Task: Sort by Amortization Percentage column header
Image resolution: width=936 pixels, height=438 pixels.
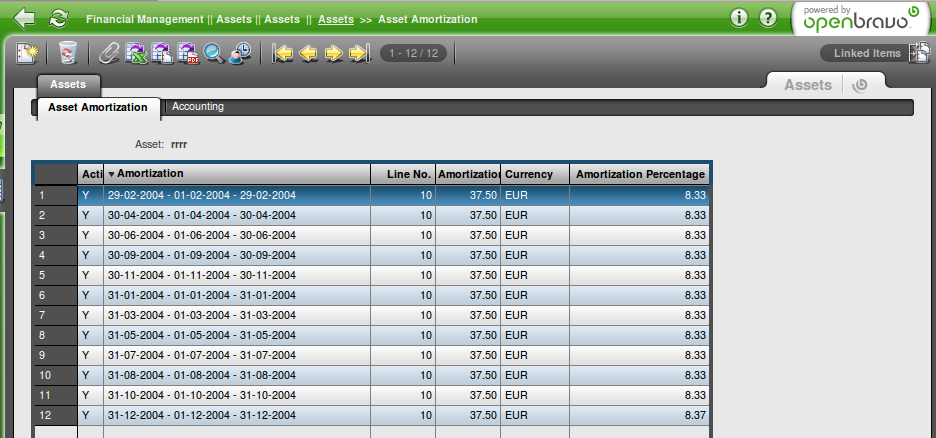Action: pyautogui.click(x=639, y=174)
